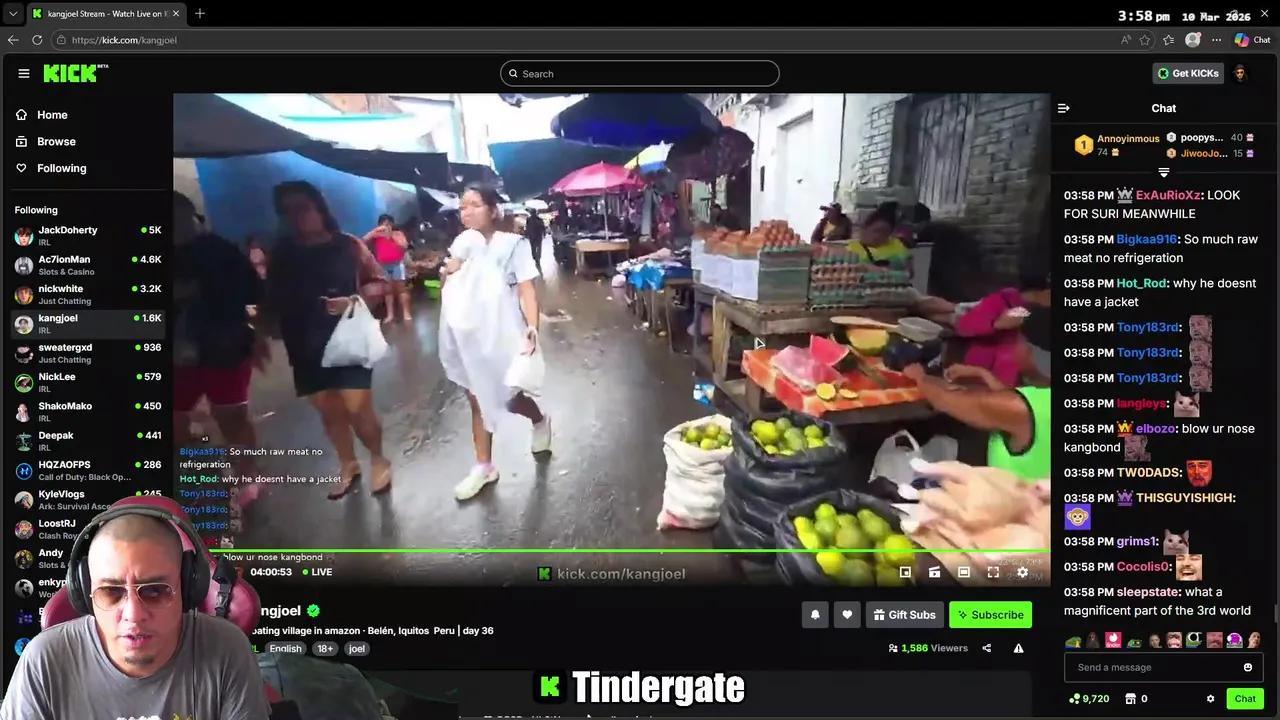This screenshot has height=720, width=1280.
Task: Click the 1,586 Viewers count
Action: (928, 648)
